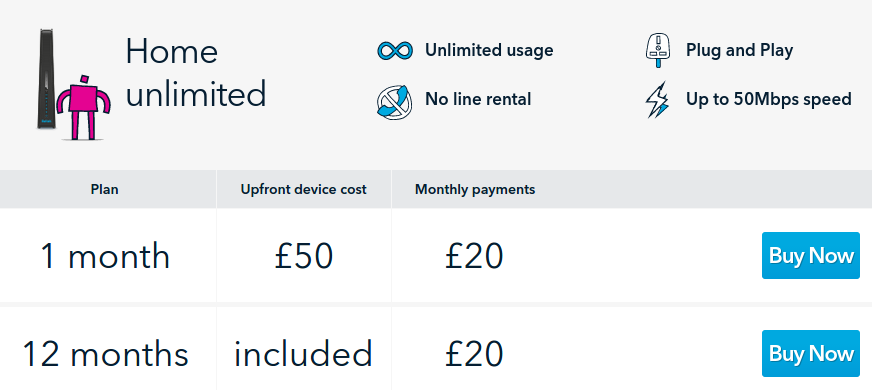Click the plug icon beside Plug and Play
The image size is (872, 390).
pyautogui.click(x=658, y=51)
